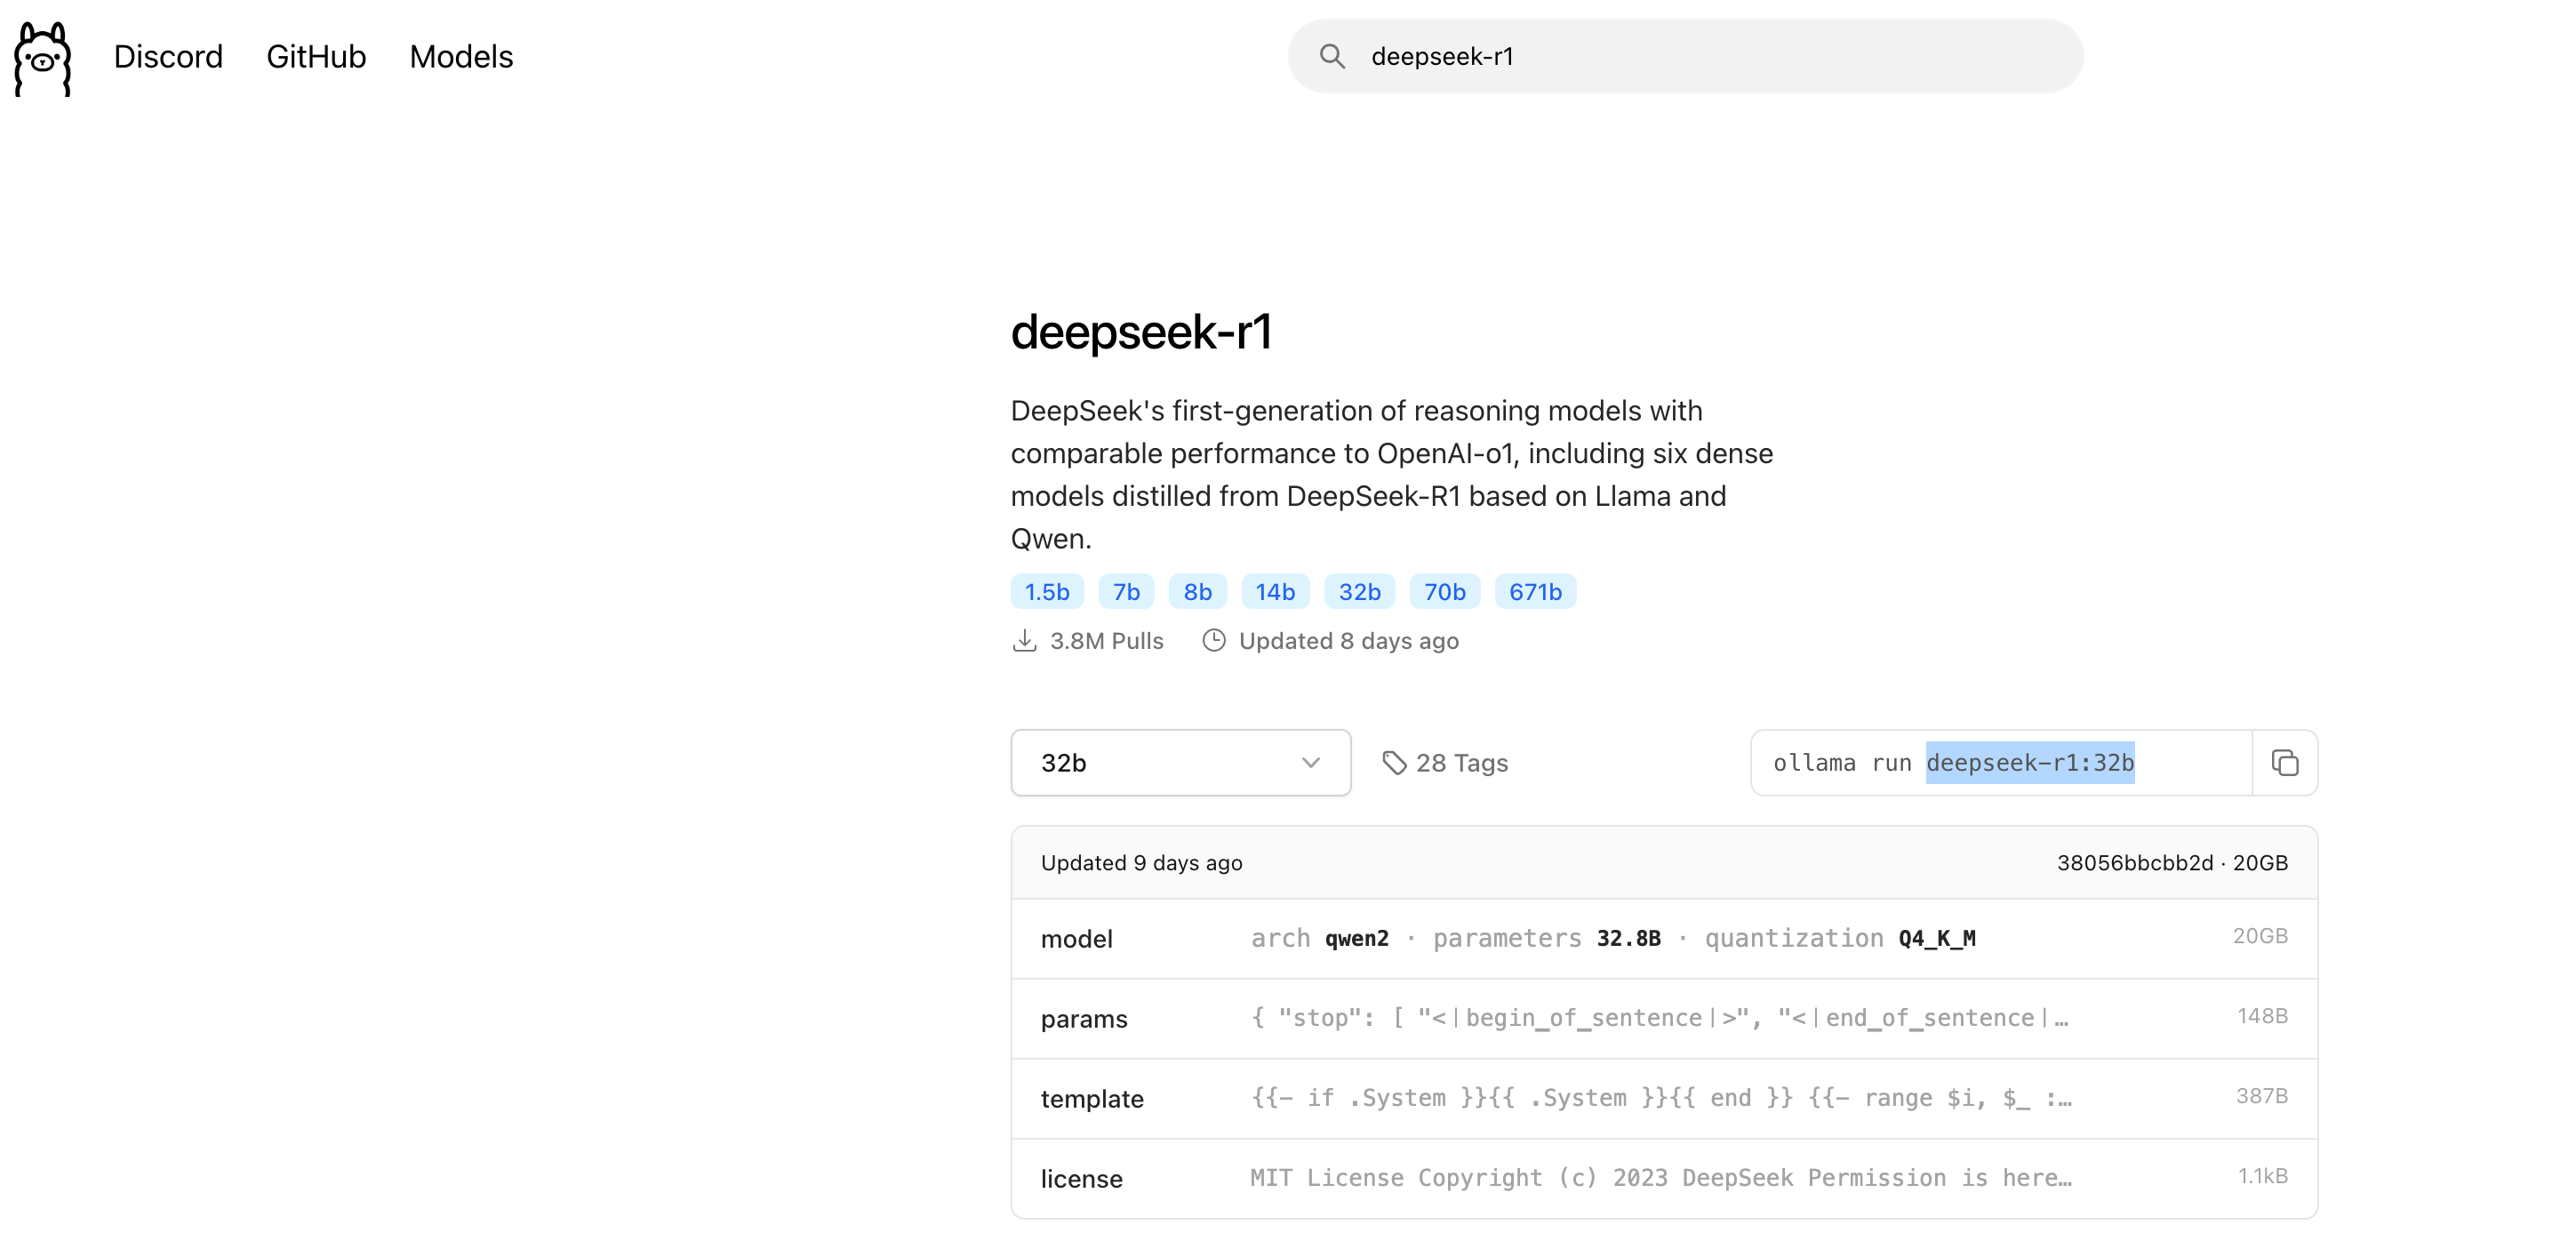Click the search magnifier icon
The height and width of the screenshot is (1241, 2576).
pos(1331,56)
